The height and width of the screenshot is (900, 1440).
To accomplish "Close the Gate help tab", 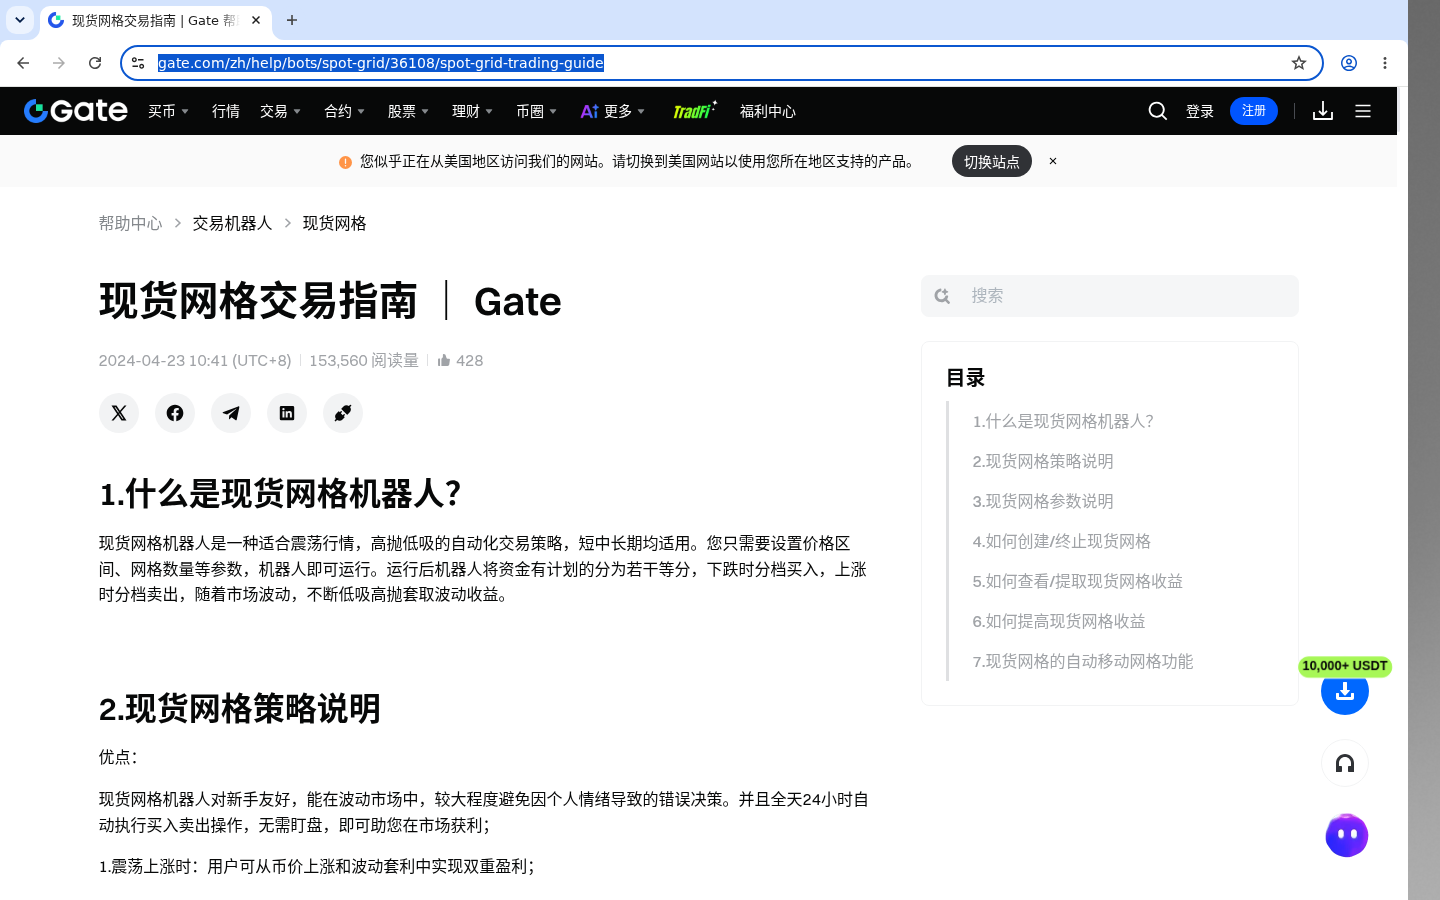I will click(x=256, y=20).
